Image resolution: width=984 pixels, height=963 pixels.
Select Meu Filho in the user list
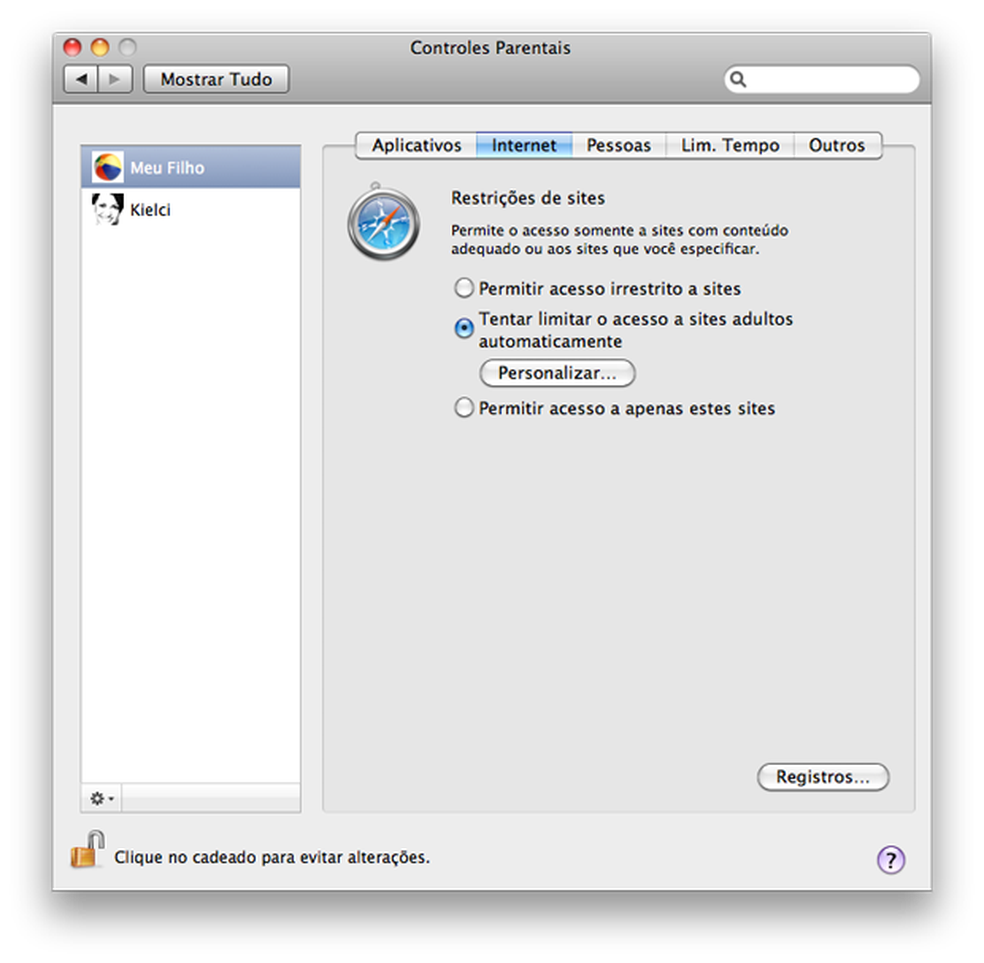click(191, 168)
